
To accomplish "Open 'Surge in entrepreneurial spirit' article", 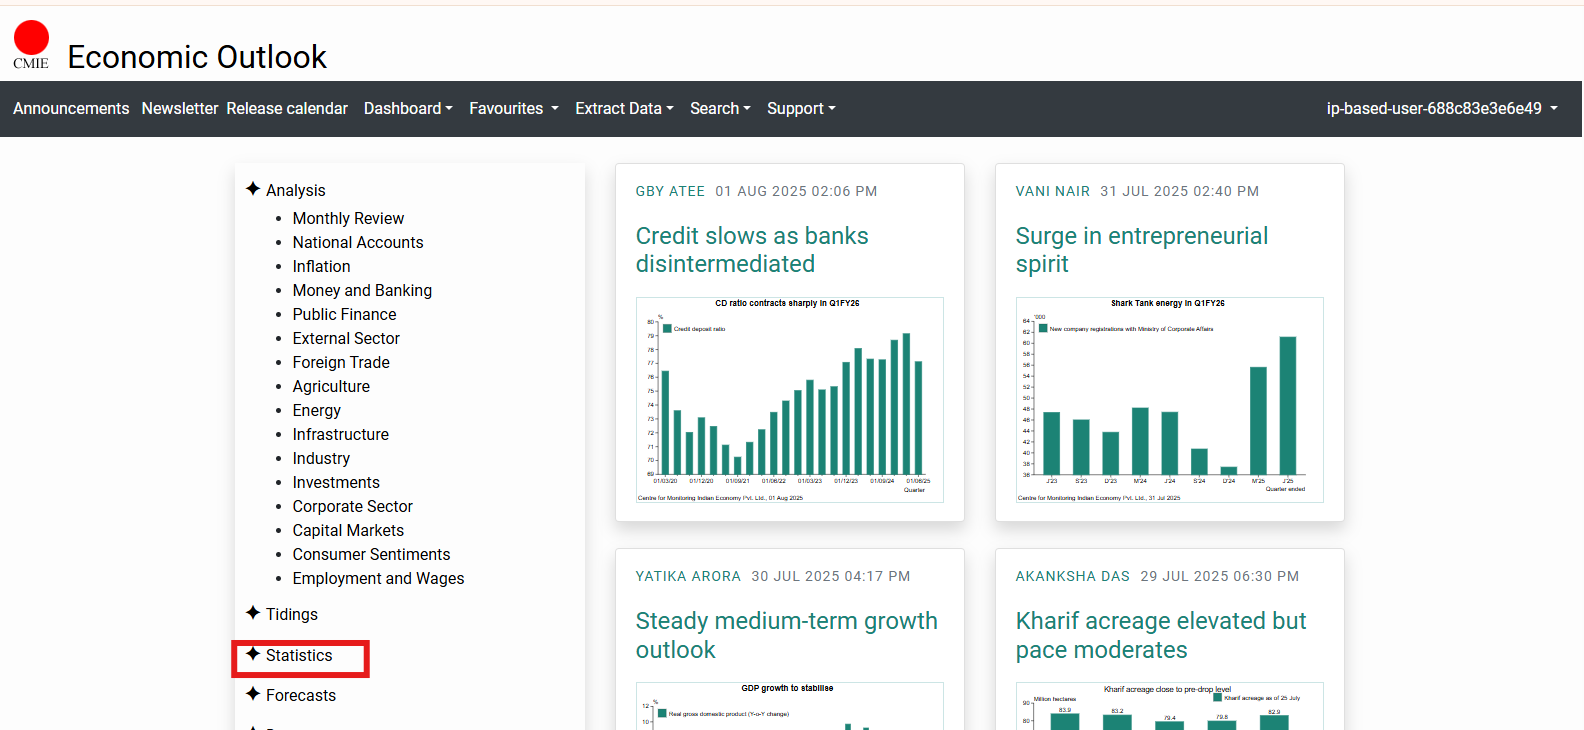I will click(1141, 250).
